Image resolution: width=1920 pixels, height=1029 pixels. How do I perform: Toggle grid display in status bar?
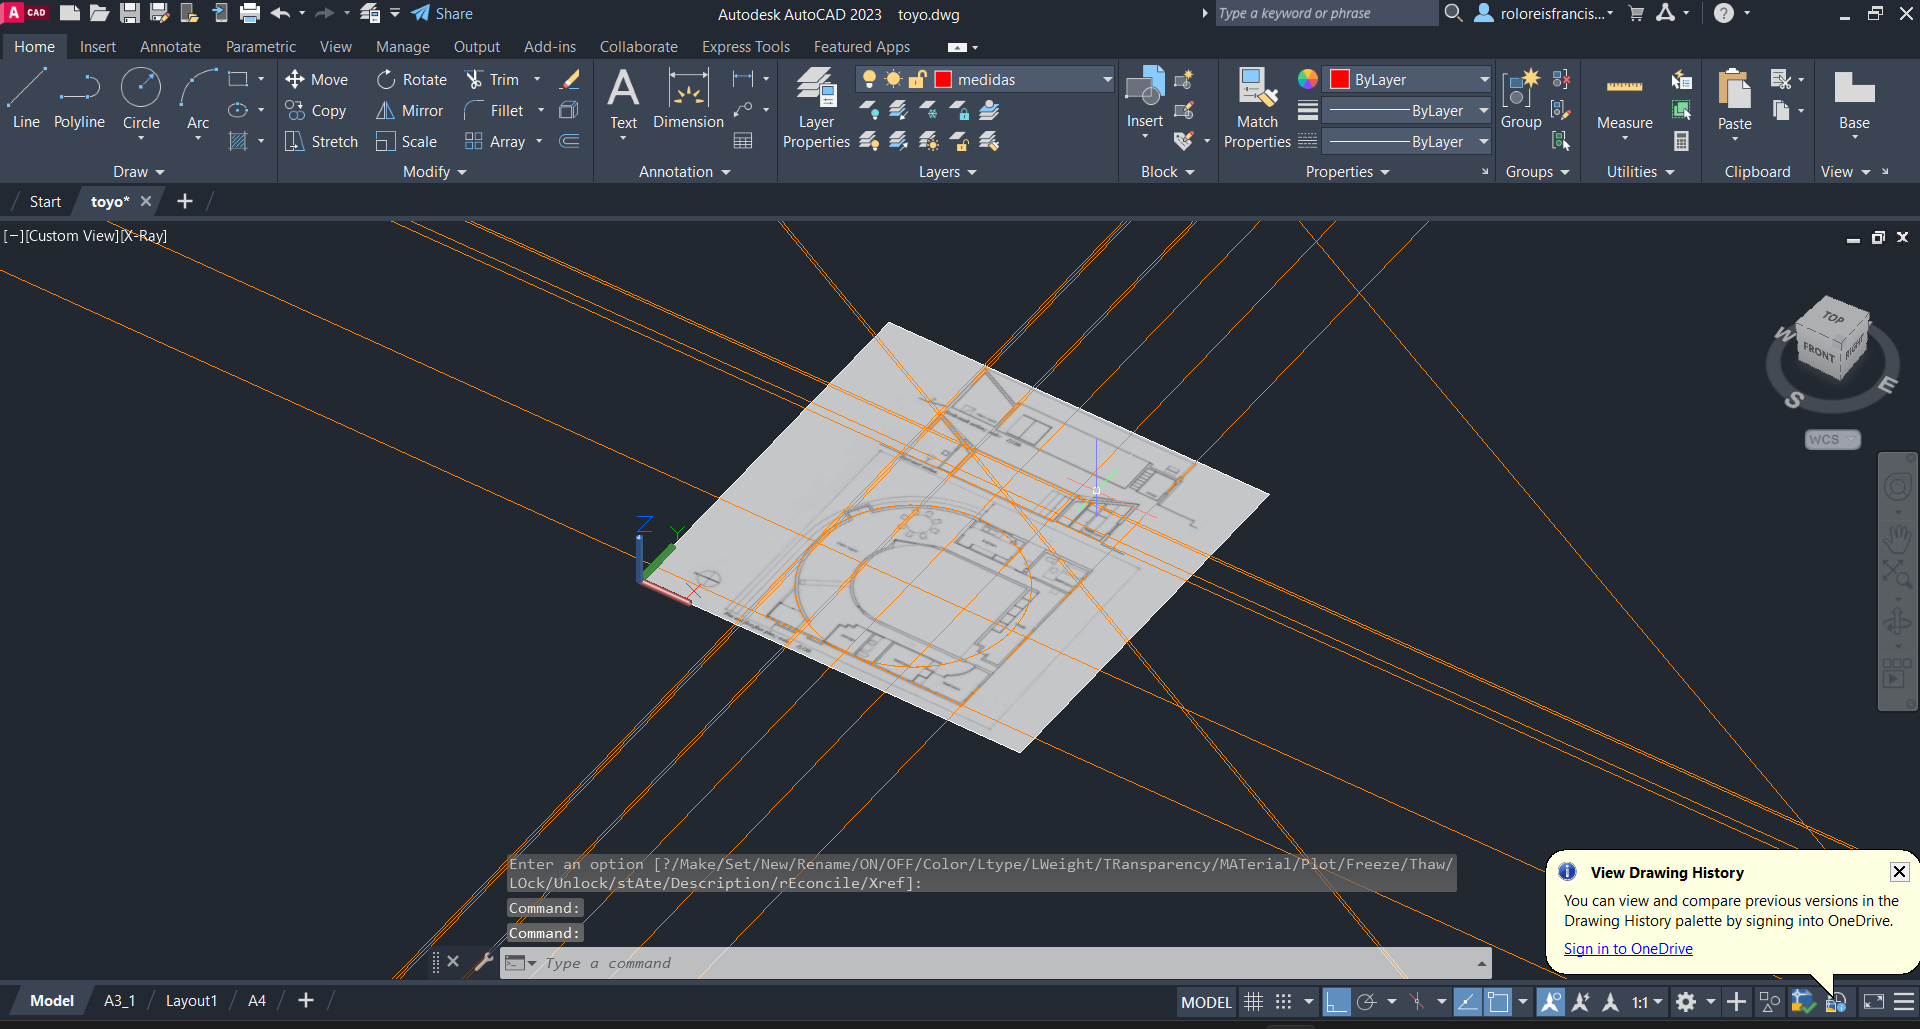1253,1002
